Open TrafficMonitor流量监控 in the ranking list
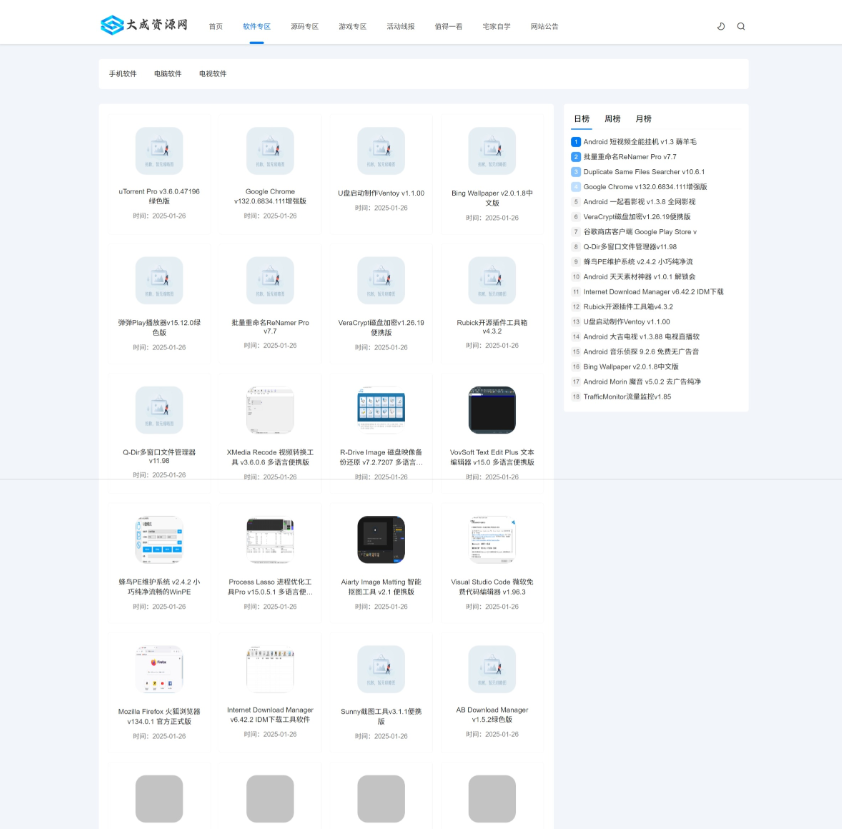842x829 pixels. click(627, 397)
